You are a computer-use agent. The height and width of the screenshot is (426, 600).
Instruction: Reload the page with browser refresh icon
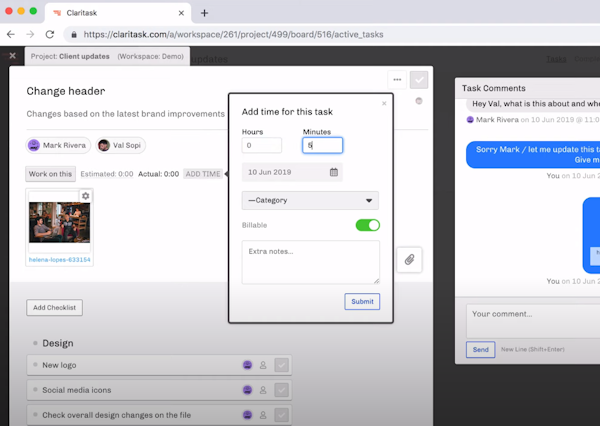pyautogui.click(x=50, y=34)
